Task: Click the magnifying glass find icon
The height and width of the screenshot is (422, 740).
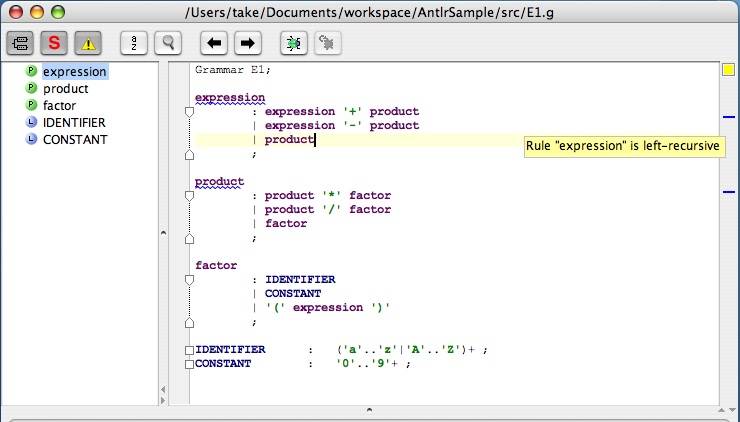Action: coord(168,43)
